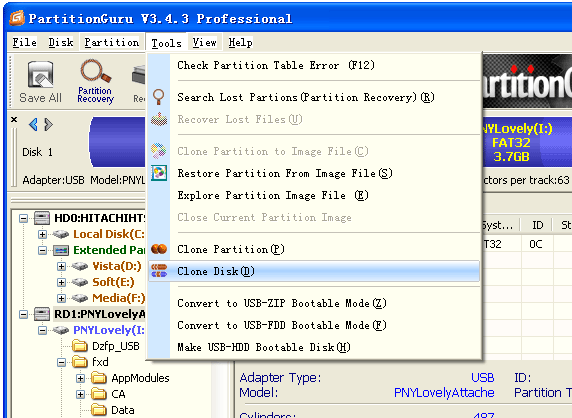Go to previous disk with left arrow

[x=33, y=124]
